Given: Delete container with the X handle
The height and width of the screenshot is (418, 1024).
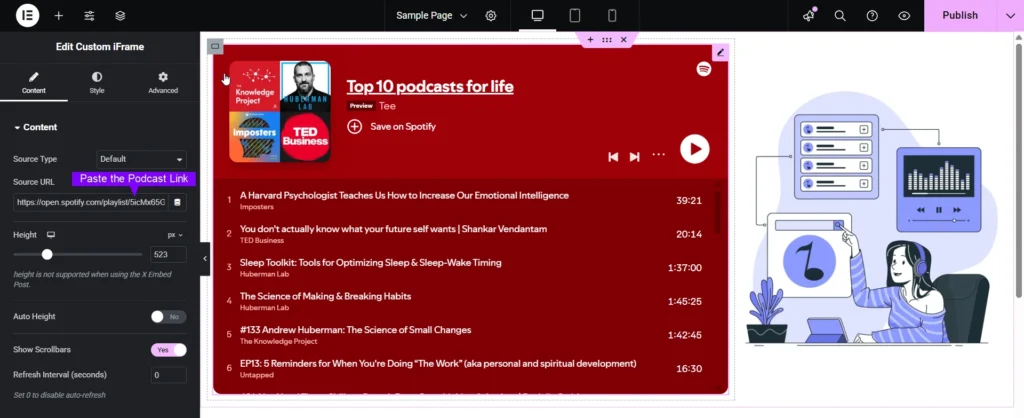Looking at the screenshot, I should [x=624, y=40].
